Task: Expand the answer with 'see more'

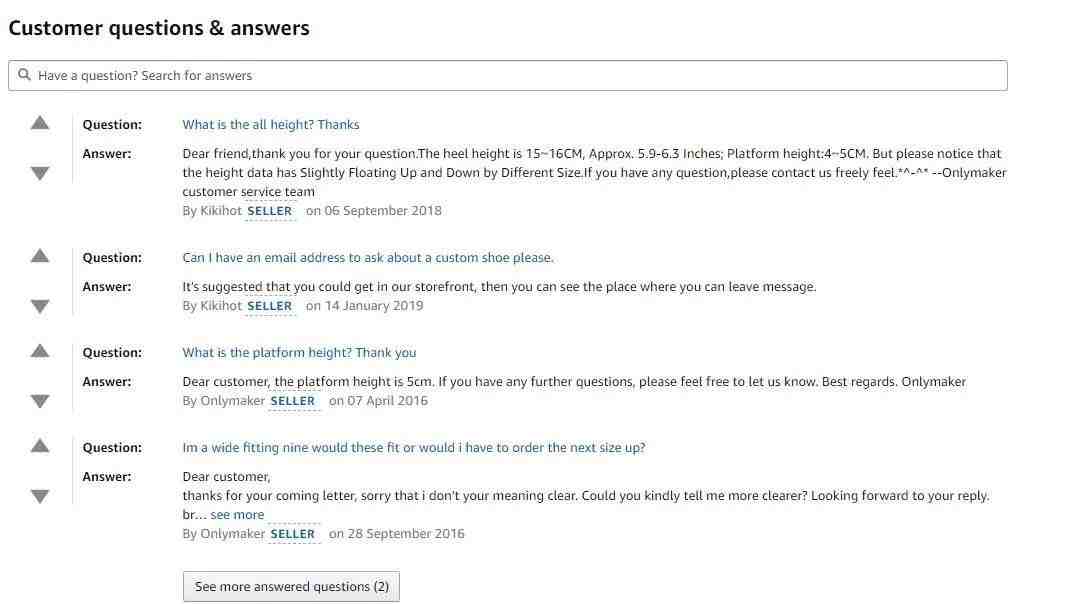Action: 237,514
